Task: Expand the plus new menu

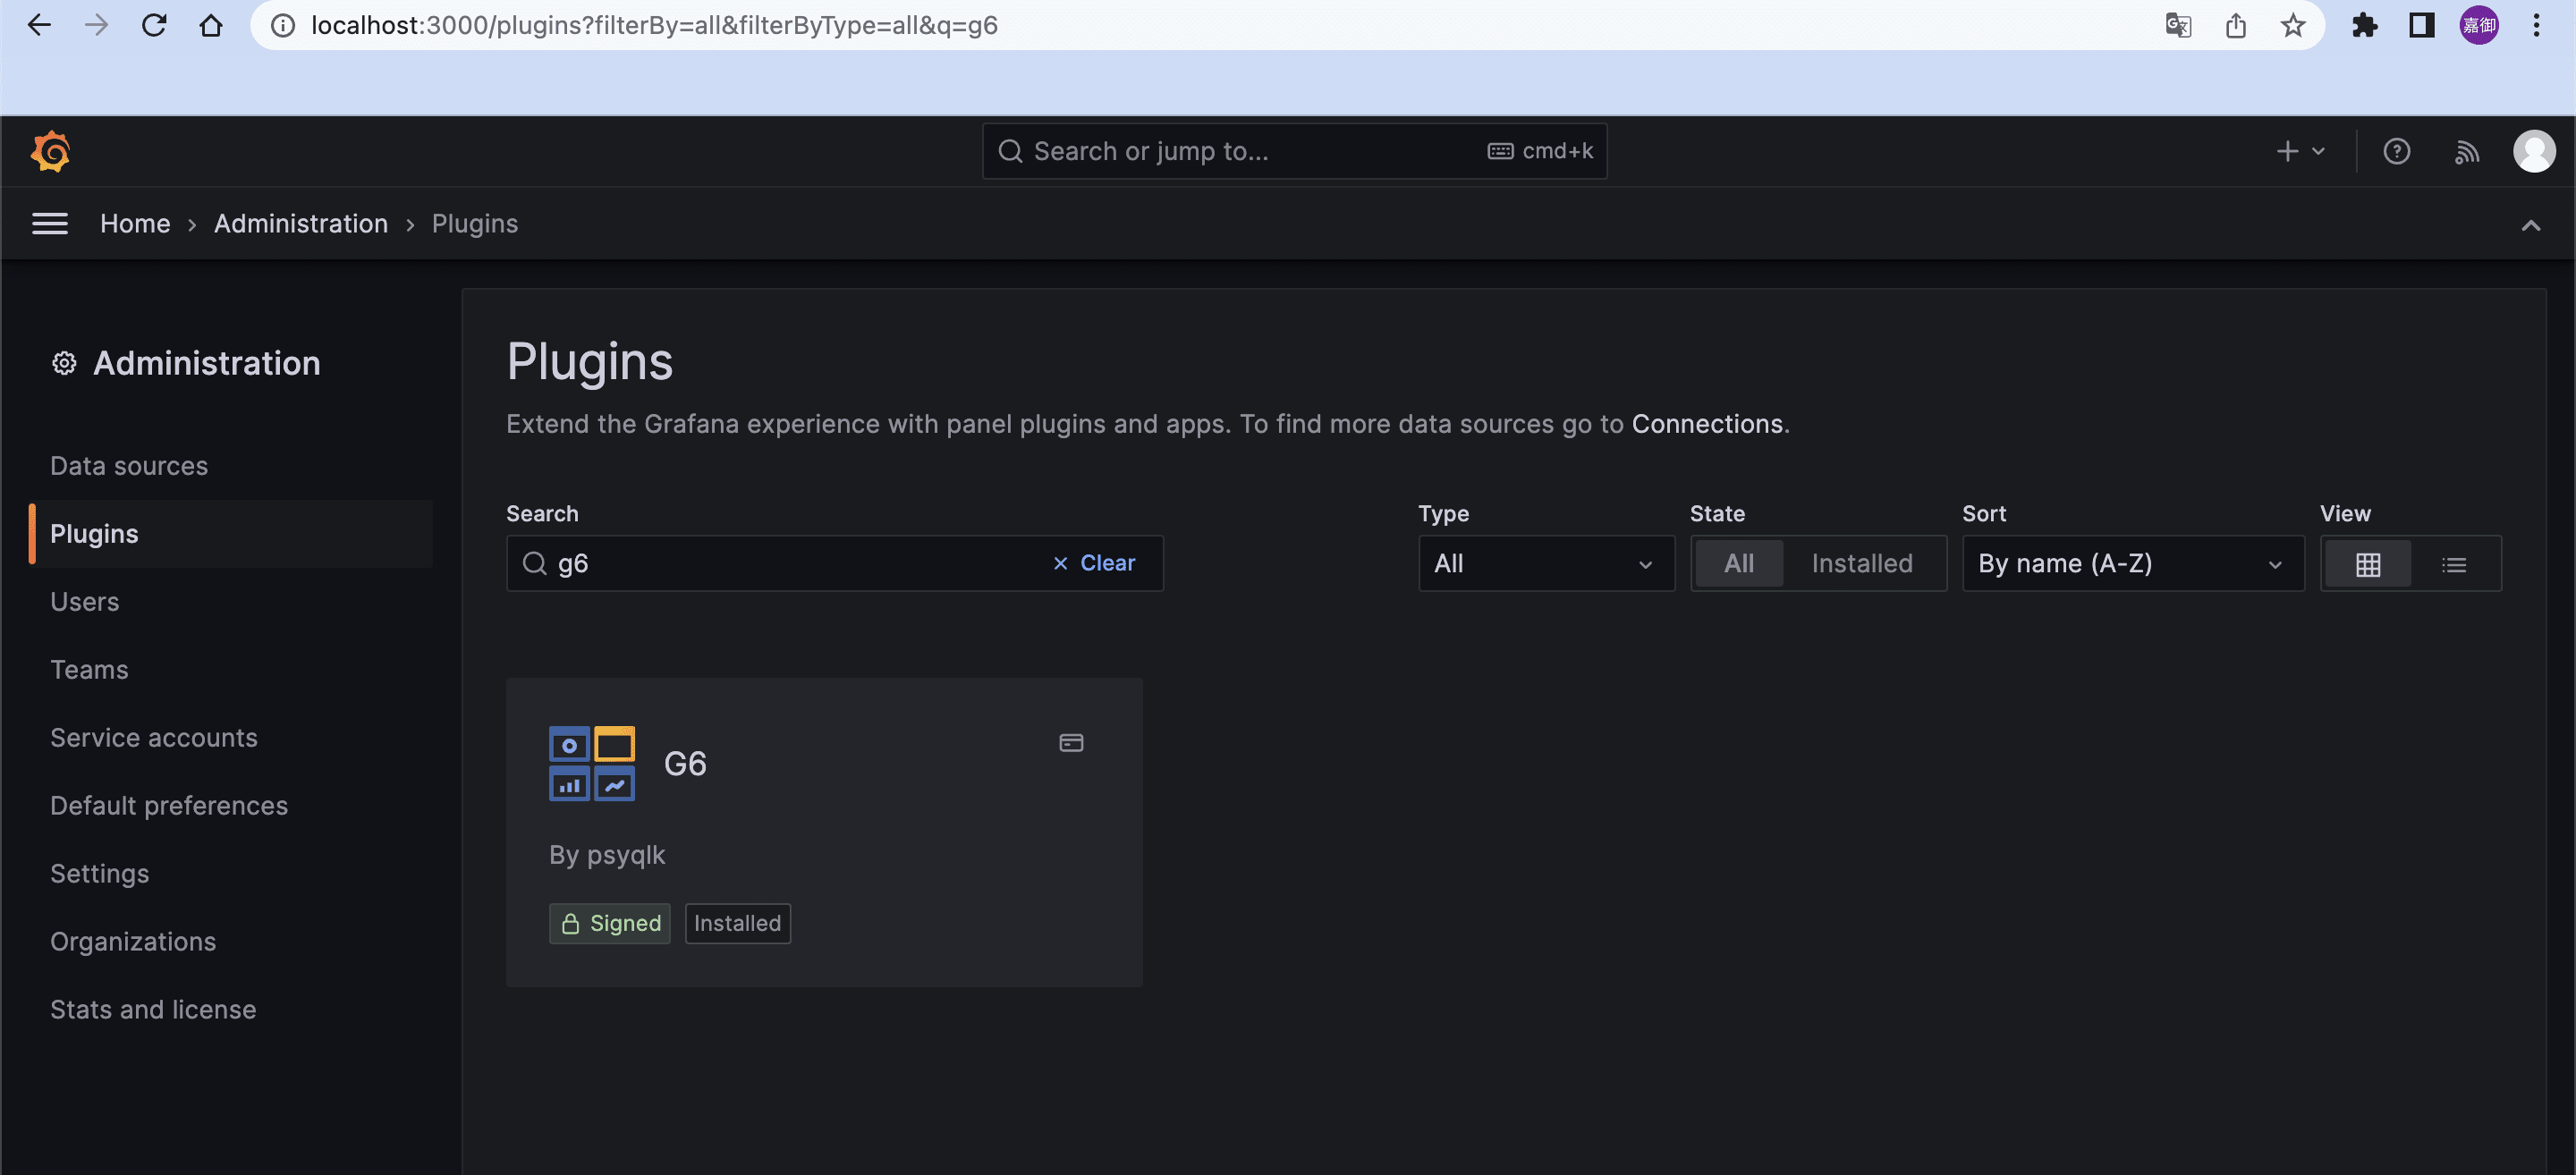Action: click(x=2299, y=152)
